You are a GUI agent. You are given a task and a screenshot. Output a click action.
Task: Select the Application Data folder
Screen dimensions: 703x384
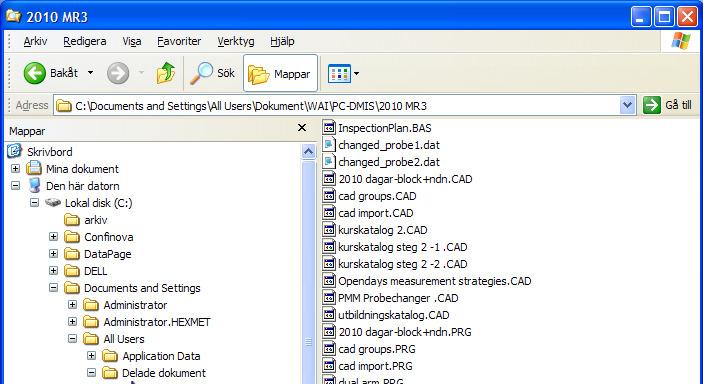click(x=161, y=356)
